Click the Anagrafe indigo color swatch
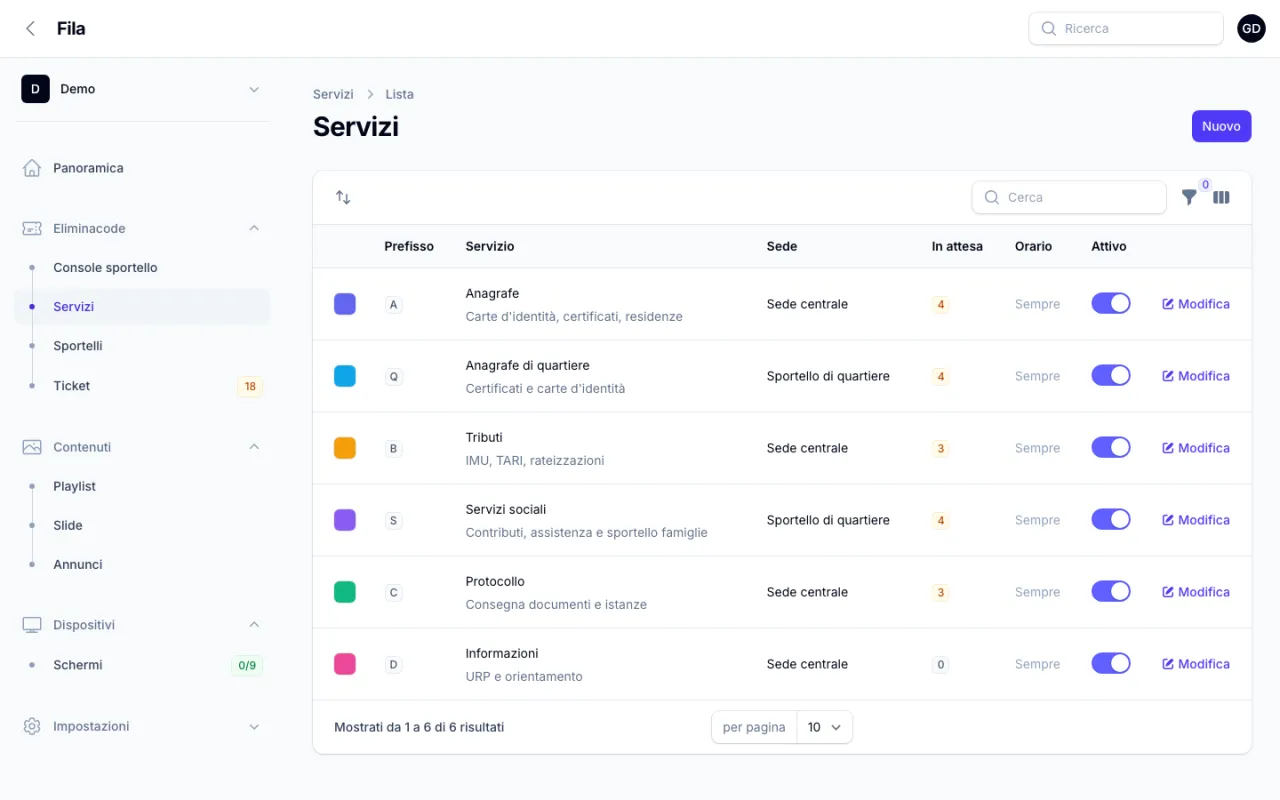Screen dimensions: 1280x800 click(345, 304)
